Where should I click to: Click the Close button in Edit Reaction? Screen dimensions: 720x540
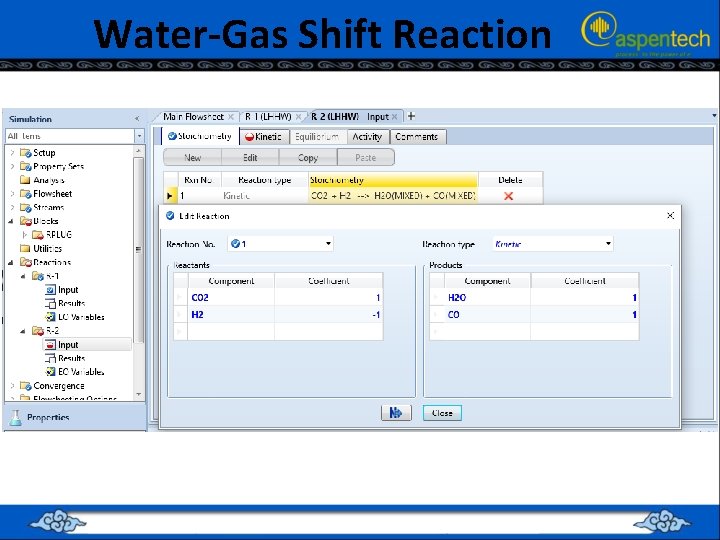click(x=442, y=413)
